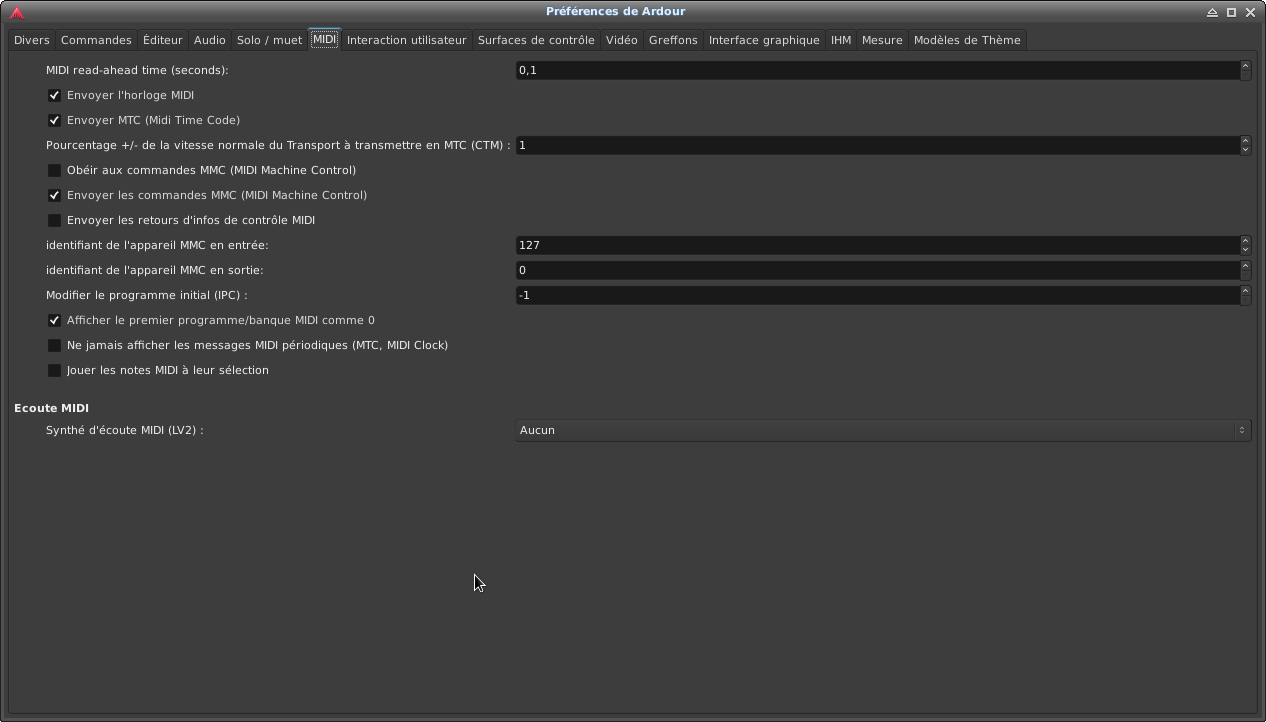Switch to the Divers tab
Viewport: 1266px width, 722px height.
(x=32, y=40)
